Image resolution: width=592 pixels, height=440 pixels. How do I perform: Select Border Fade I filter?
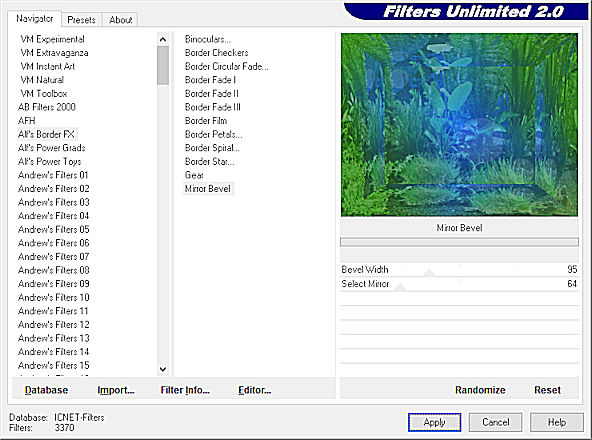click(210, 80)
